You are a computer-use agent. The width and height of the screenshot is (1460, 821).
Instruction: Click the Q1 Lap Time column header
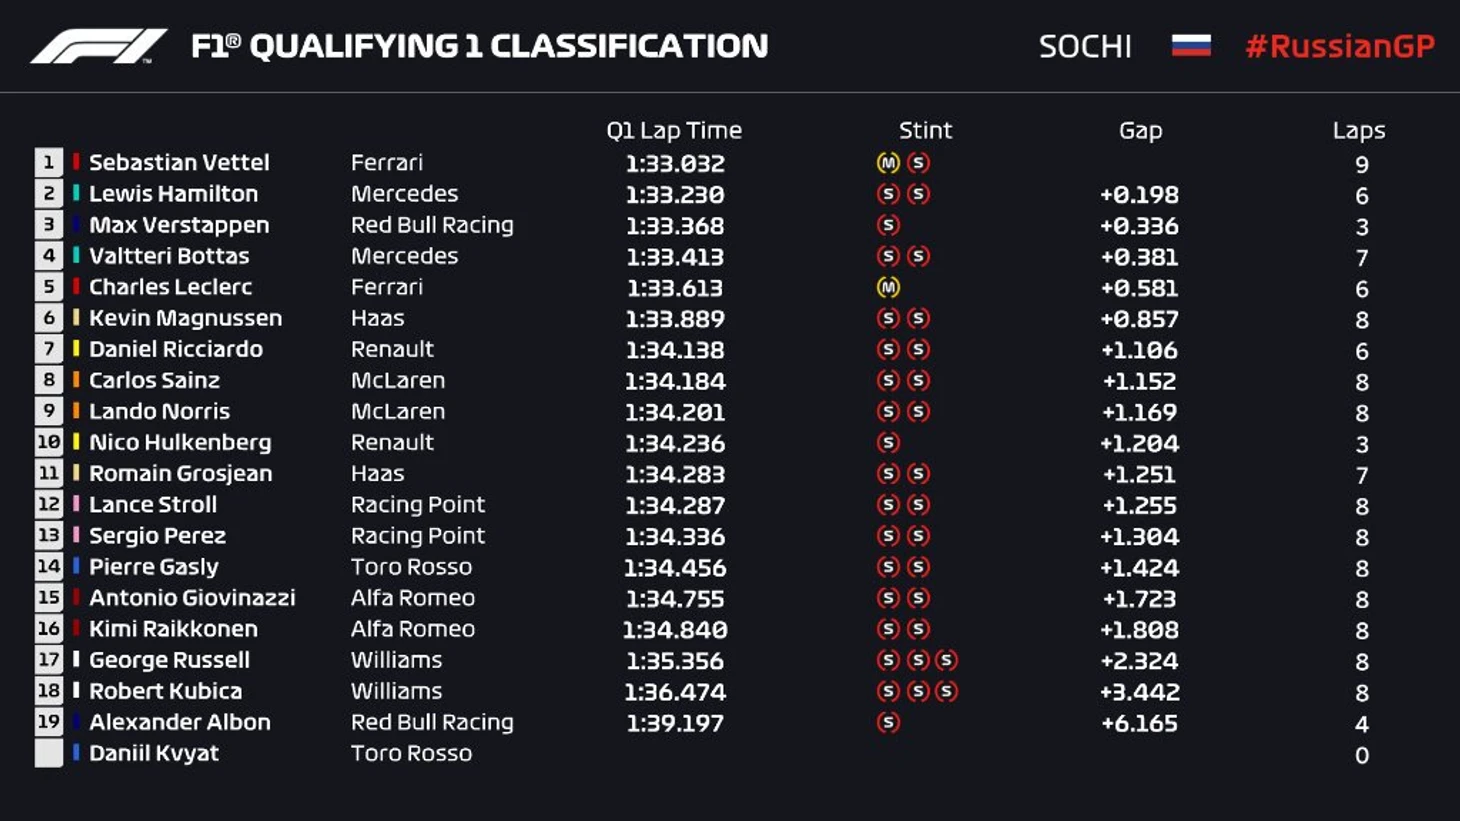(x=674, y=131)
